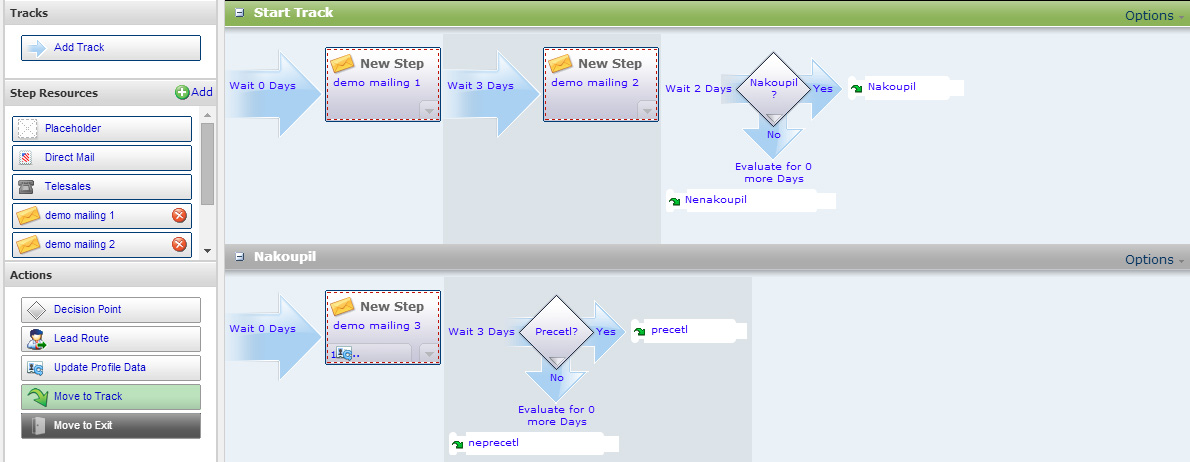Select the Nakoupil? decision diamond
Image resolution: width=1190 pixels, height=462 pixels.
[773, 88]
